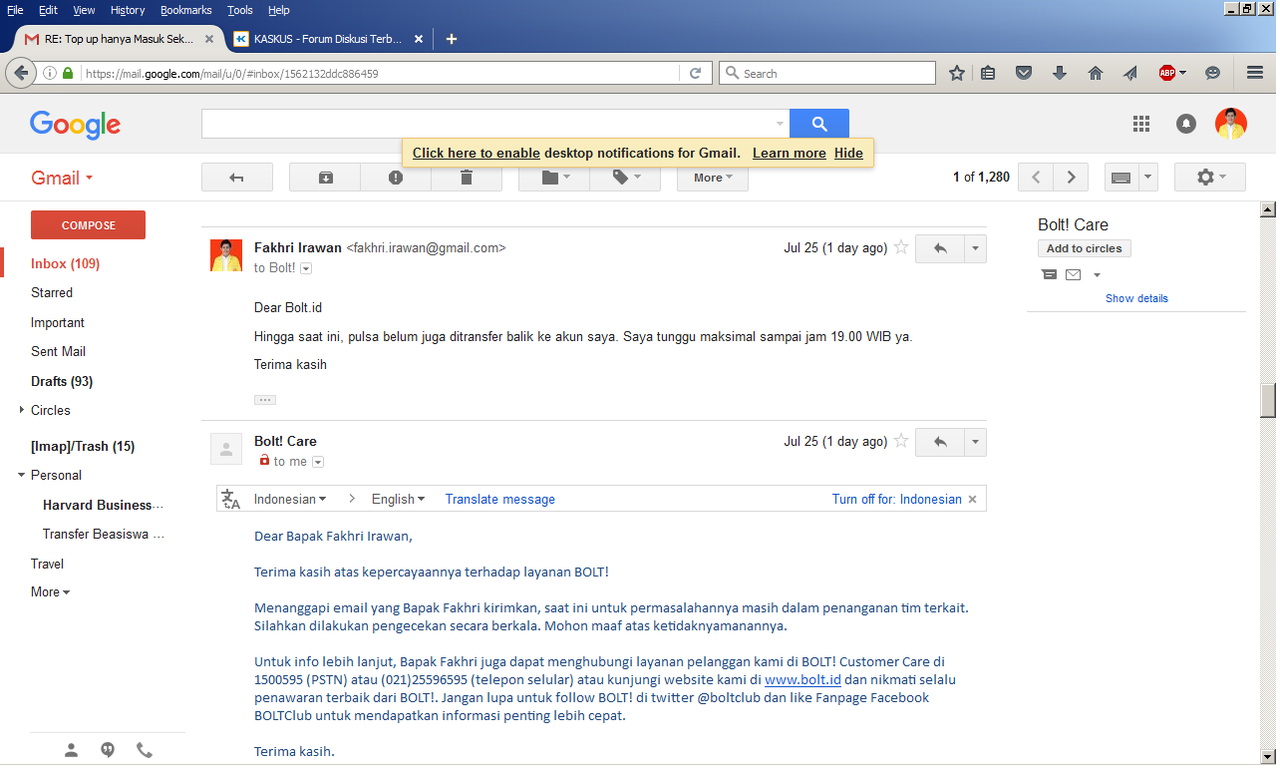Dismiss the translation bar
This screenshot has height=772, width=1280.
pyautogui.click(x=972, y=499)
